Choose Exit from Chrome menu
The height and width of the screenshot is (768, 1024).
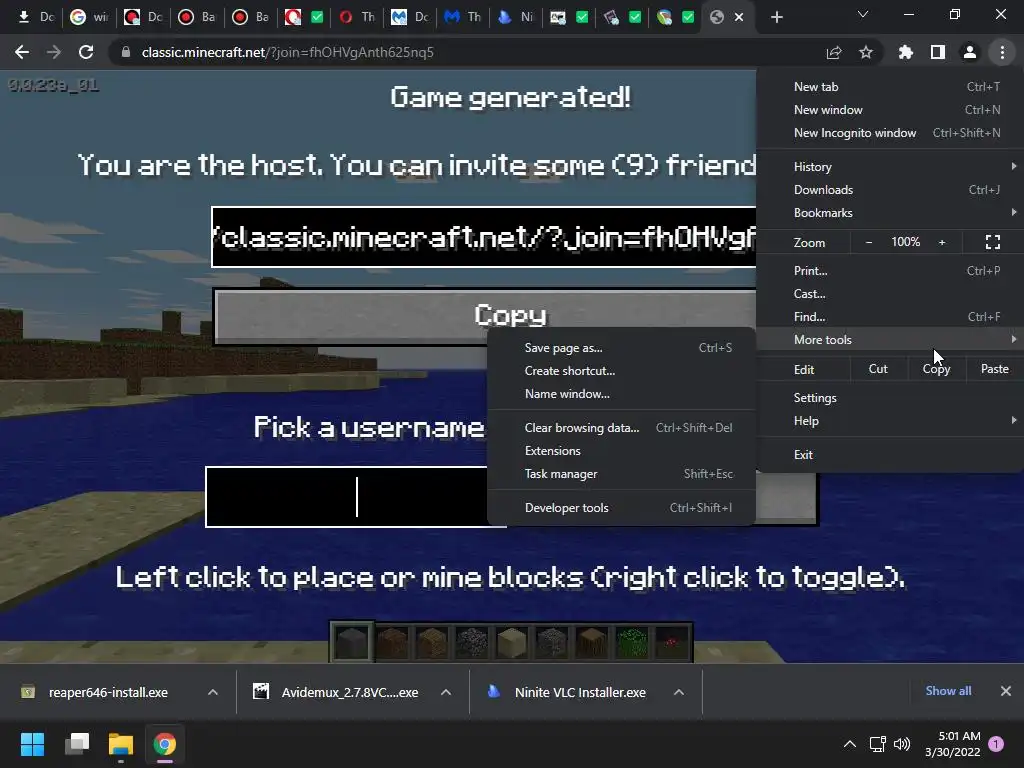click(x=889, y=455)
